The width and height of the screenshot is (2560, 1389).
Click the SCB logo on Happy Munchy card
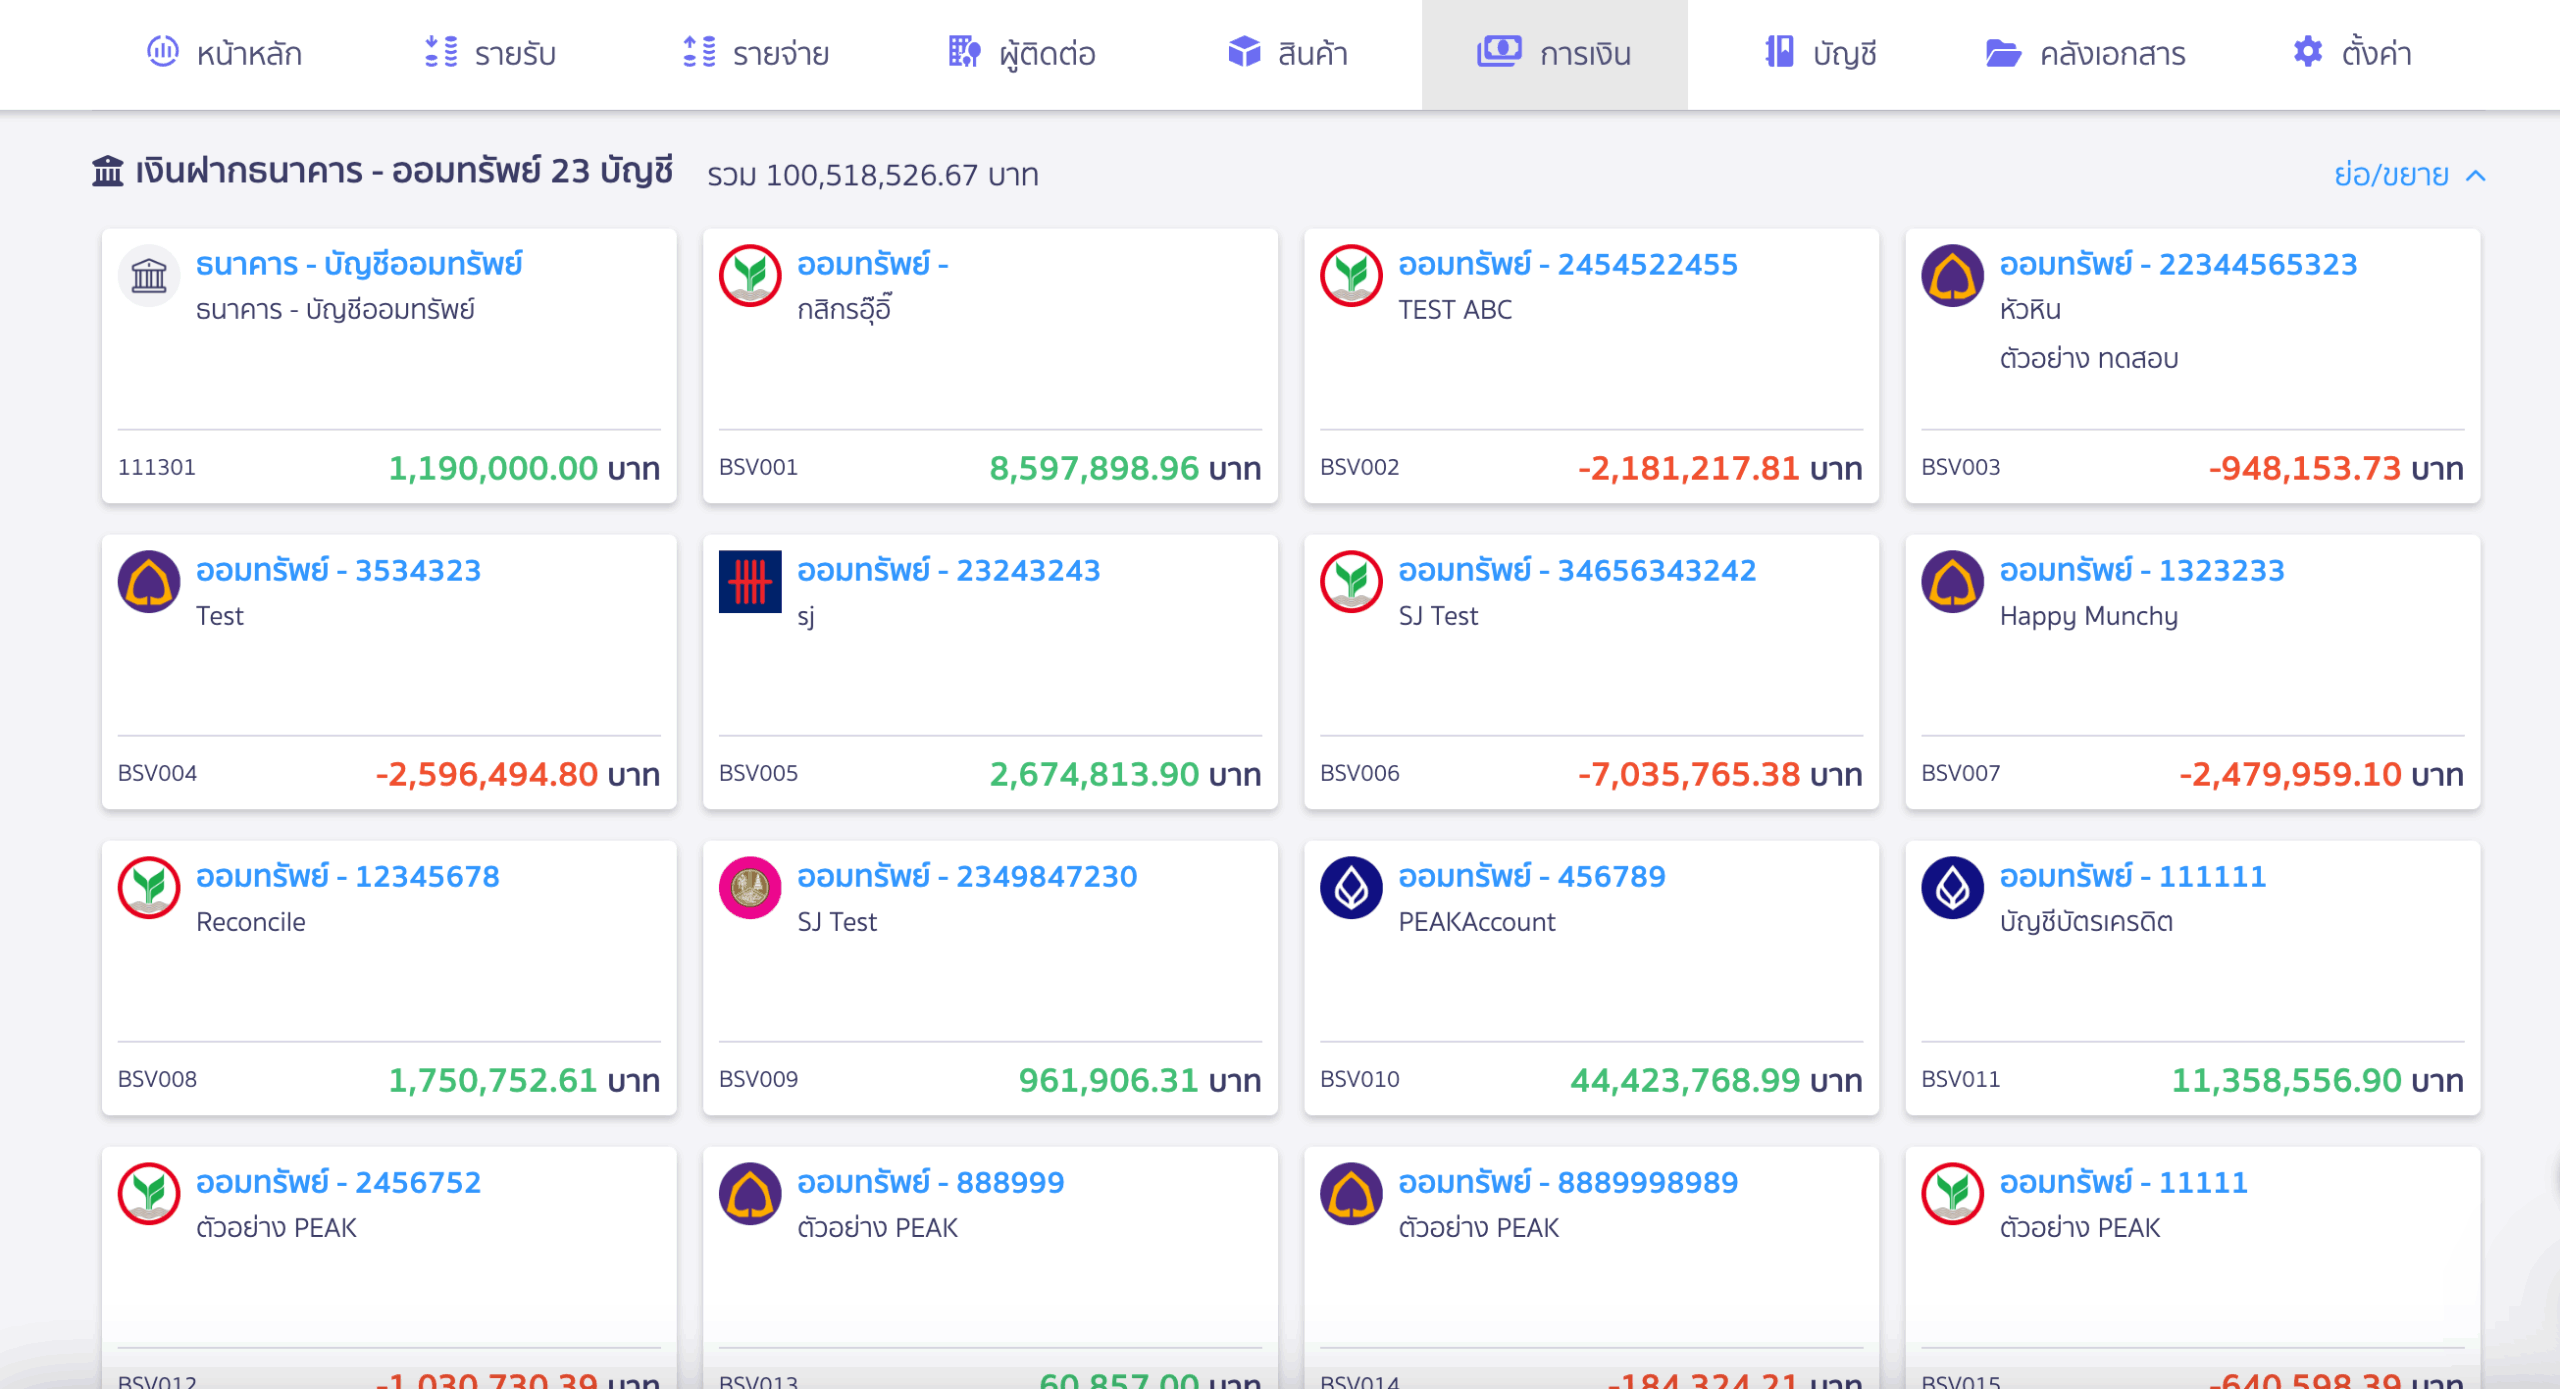(x=1952, y=581)
